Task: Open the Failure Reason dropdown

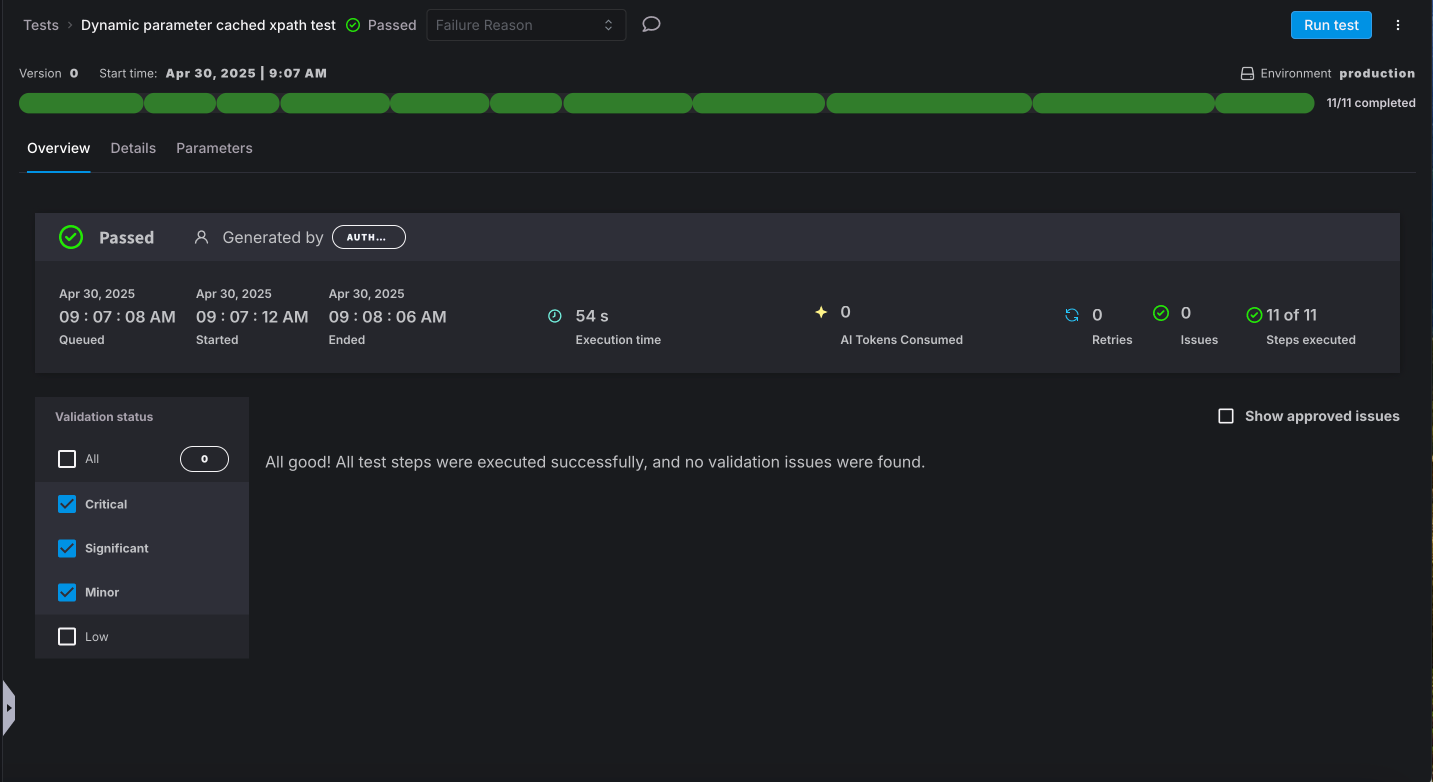Action: tap(525, 25)
